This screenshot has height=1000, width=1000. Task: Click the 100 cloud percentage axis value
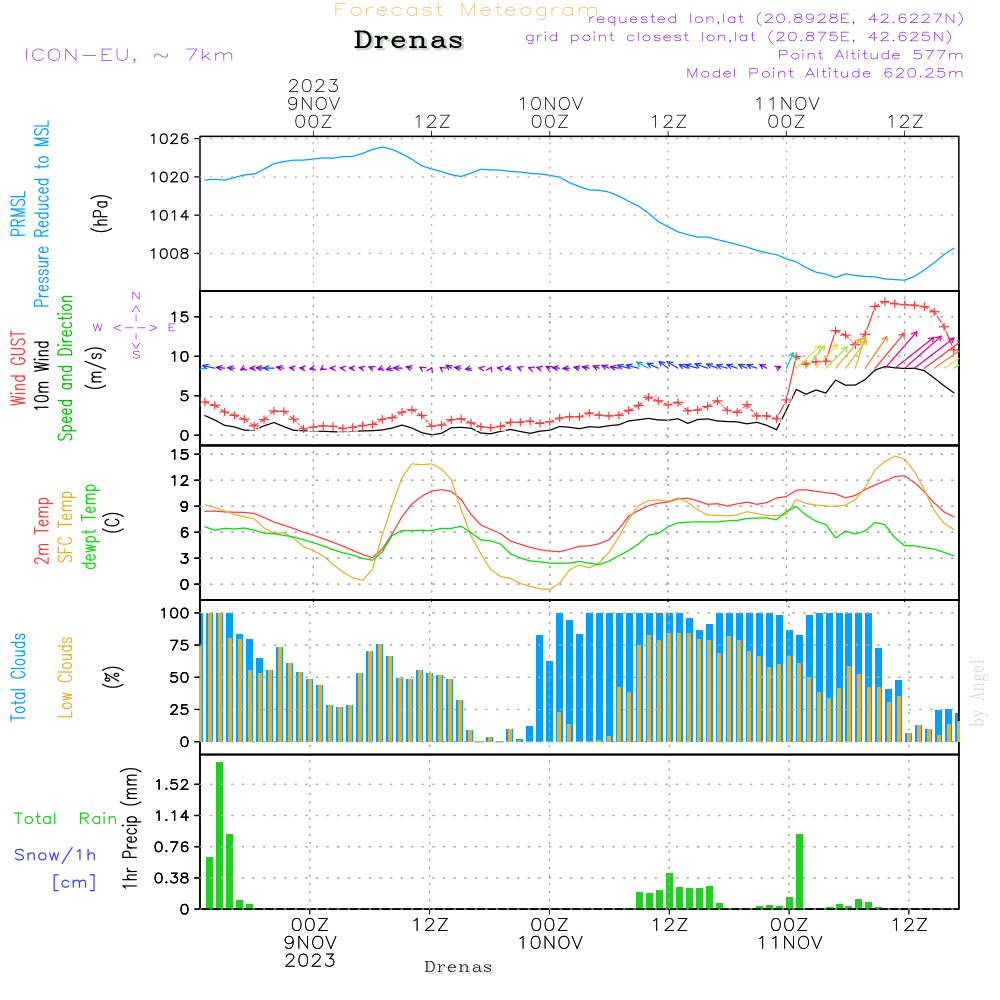(x=175, y=613)
